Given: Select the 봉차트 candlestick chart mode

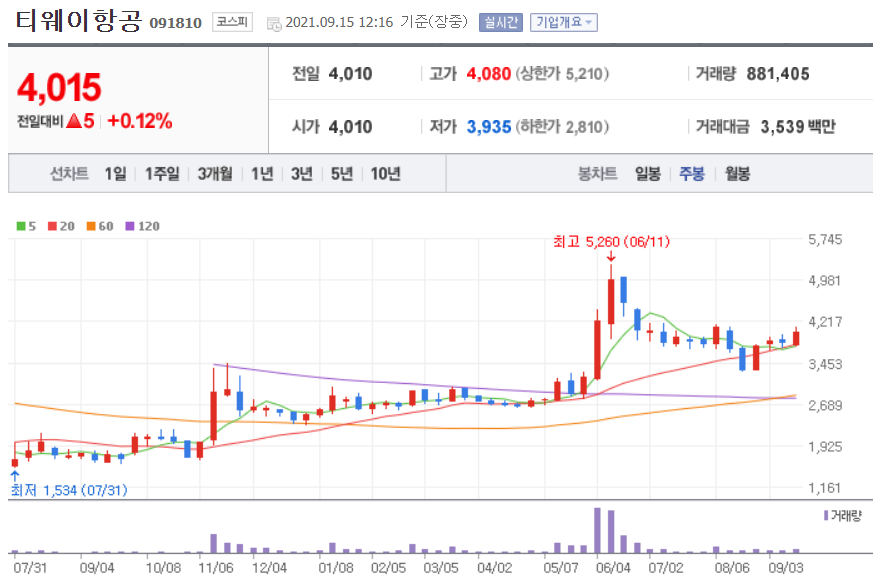Looking at the screenshot, I should 596,173.
